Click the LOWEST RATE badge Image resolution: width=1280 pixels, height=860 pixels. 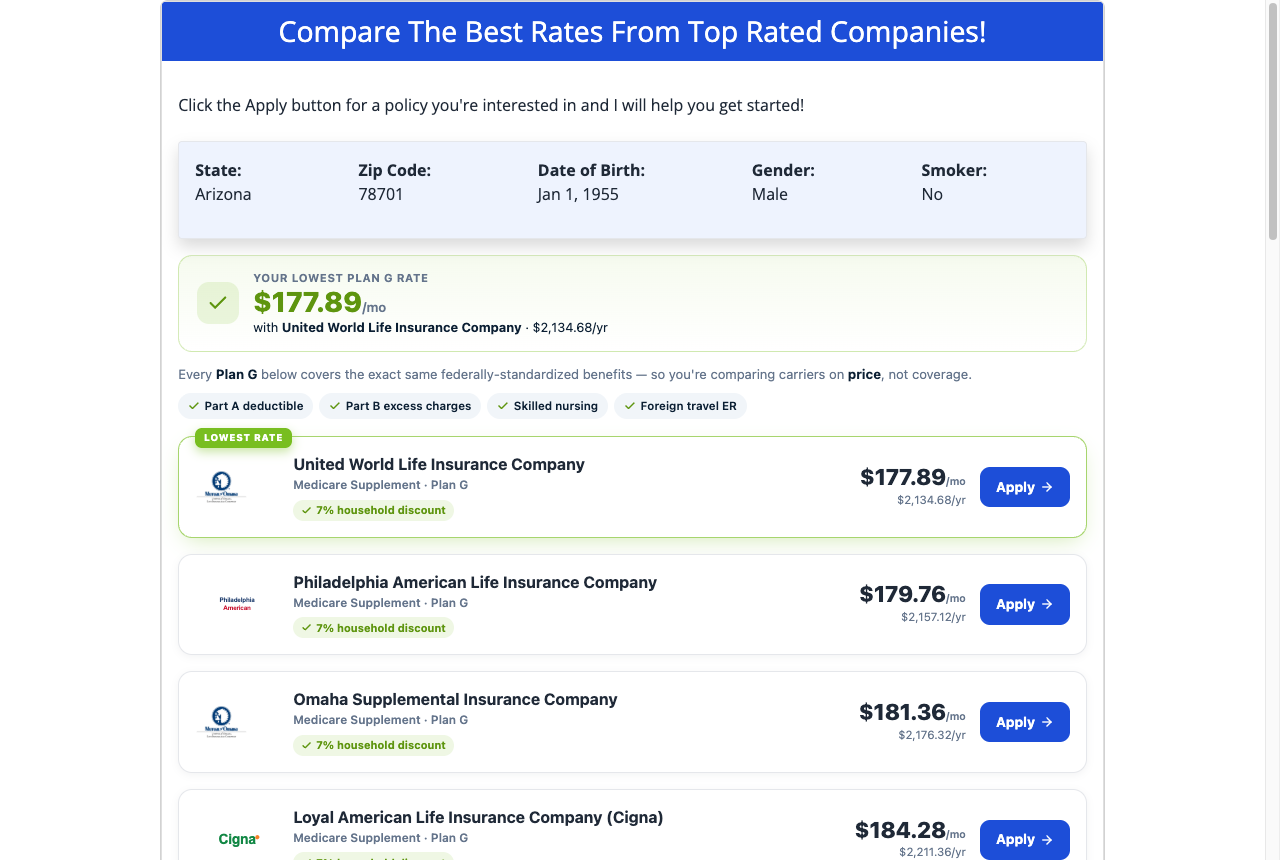tap(243, 438)
